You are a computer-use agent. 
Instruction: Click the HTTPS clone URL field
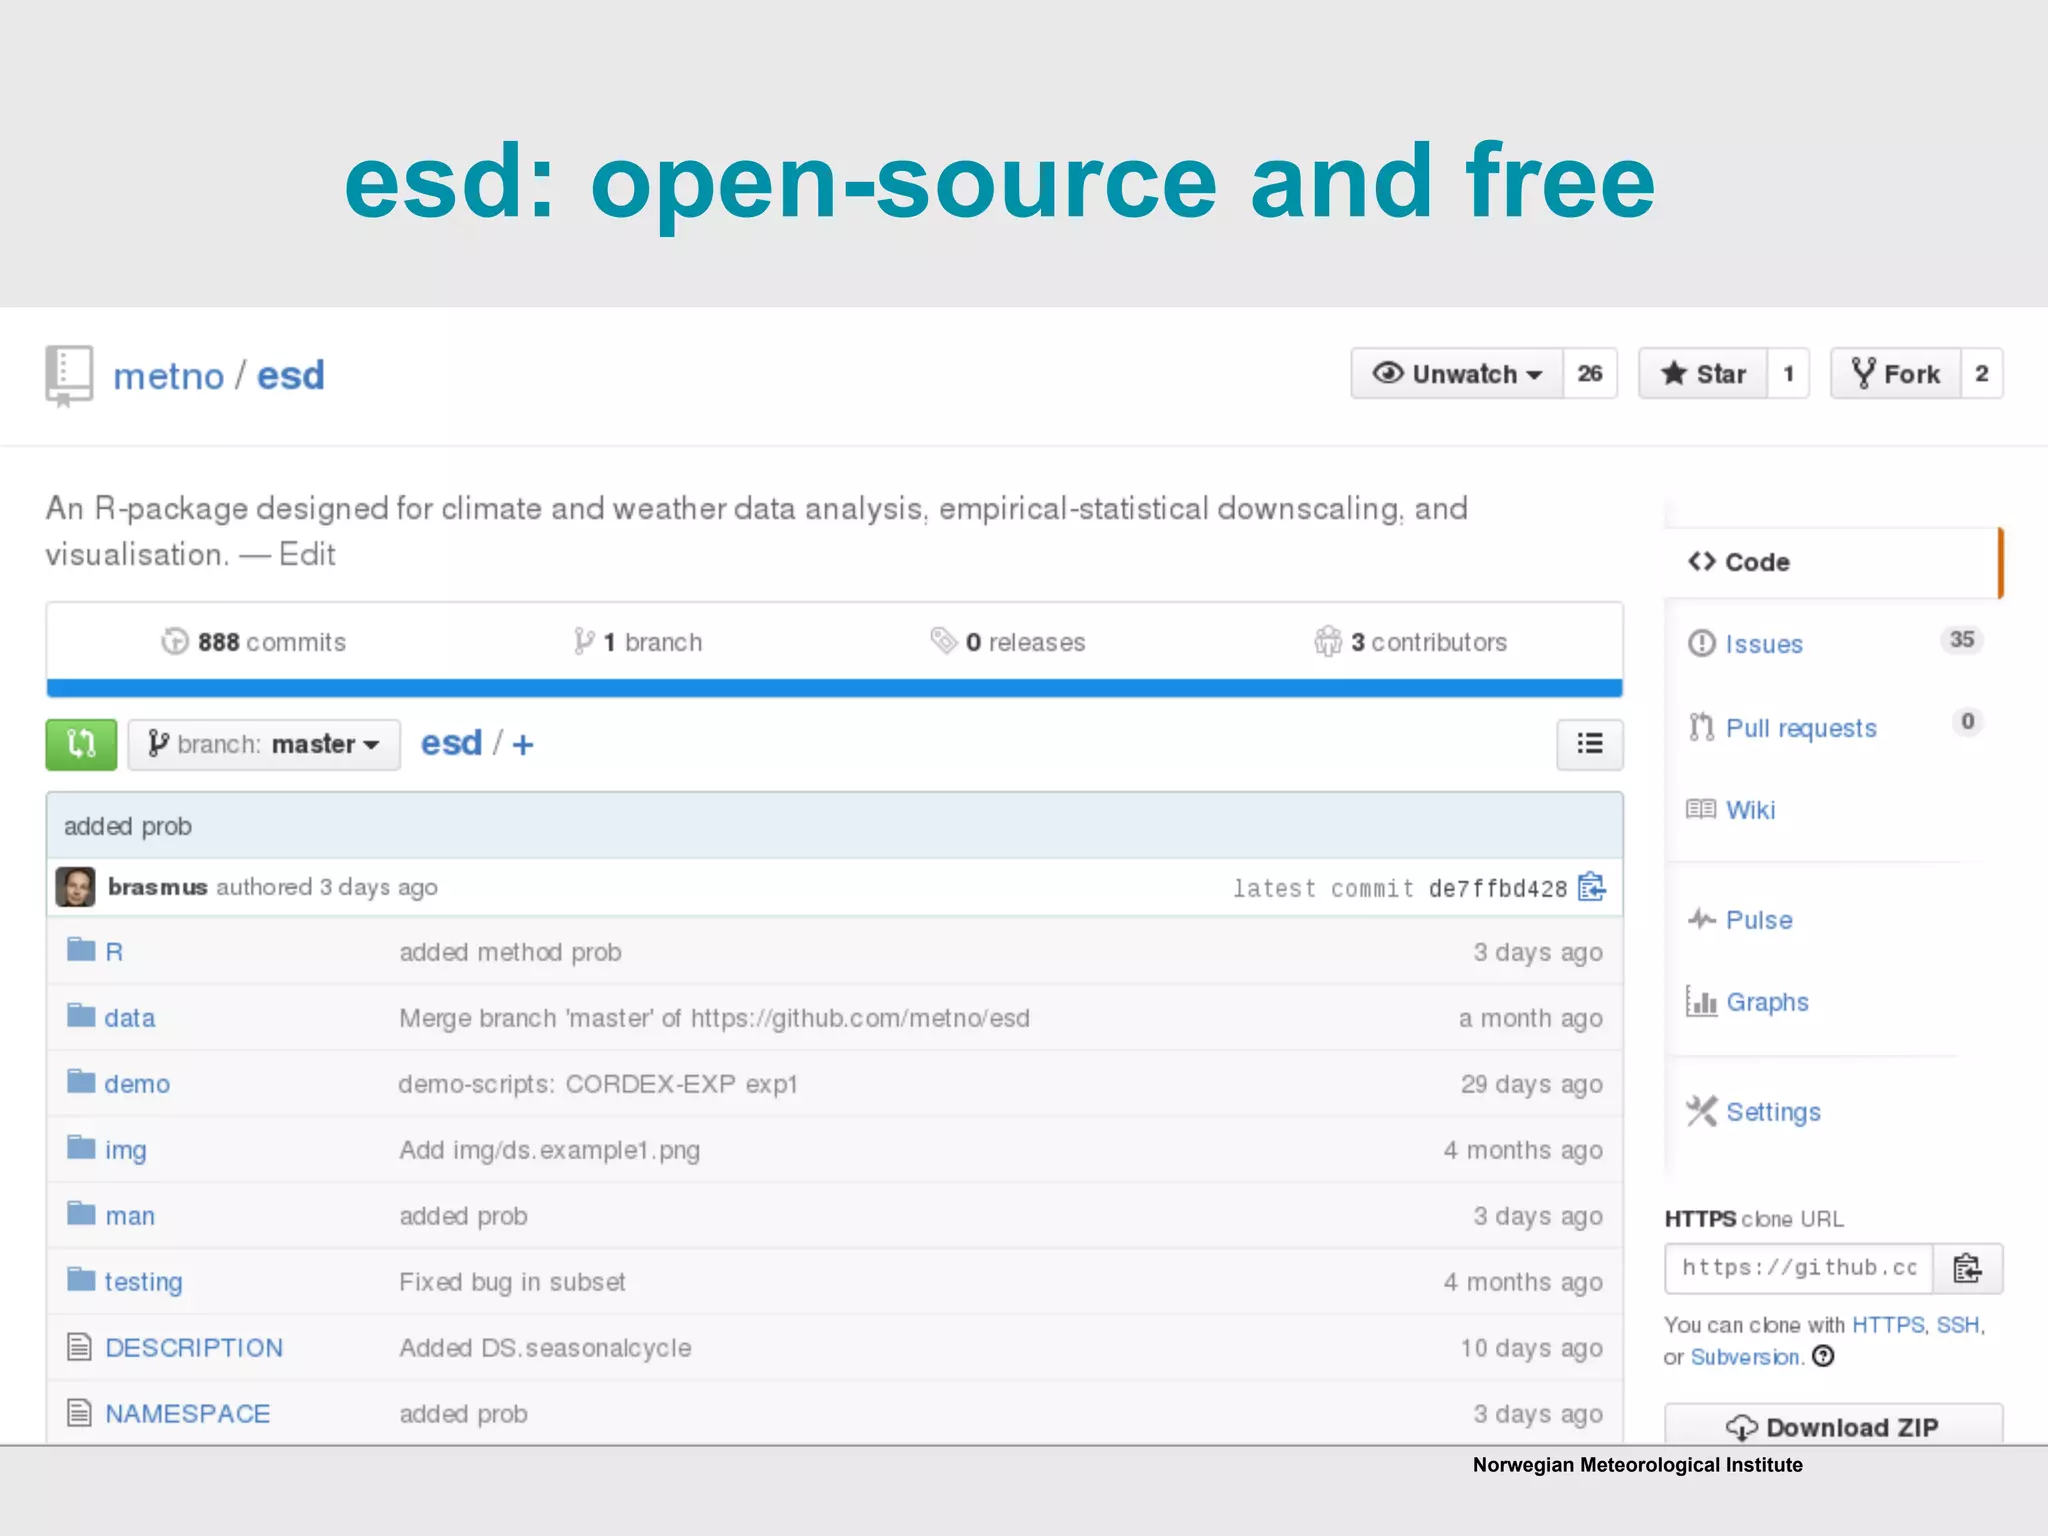pyautogui.click(x=1799, y=1268)
